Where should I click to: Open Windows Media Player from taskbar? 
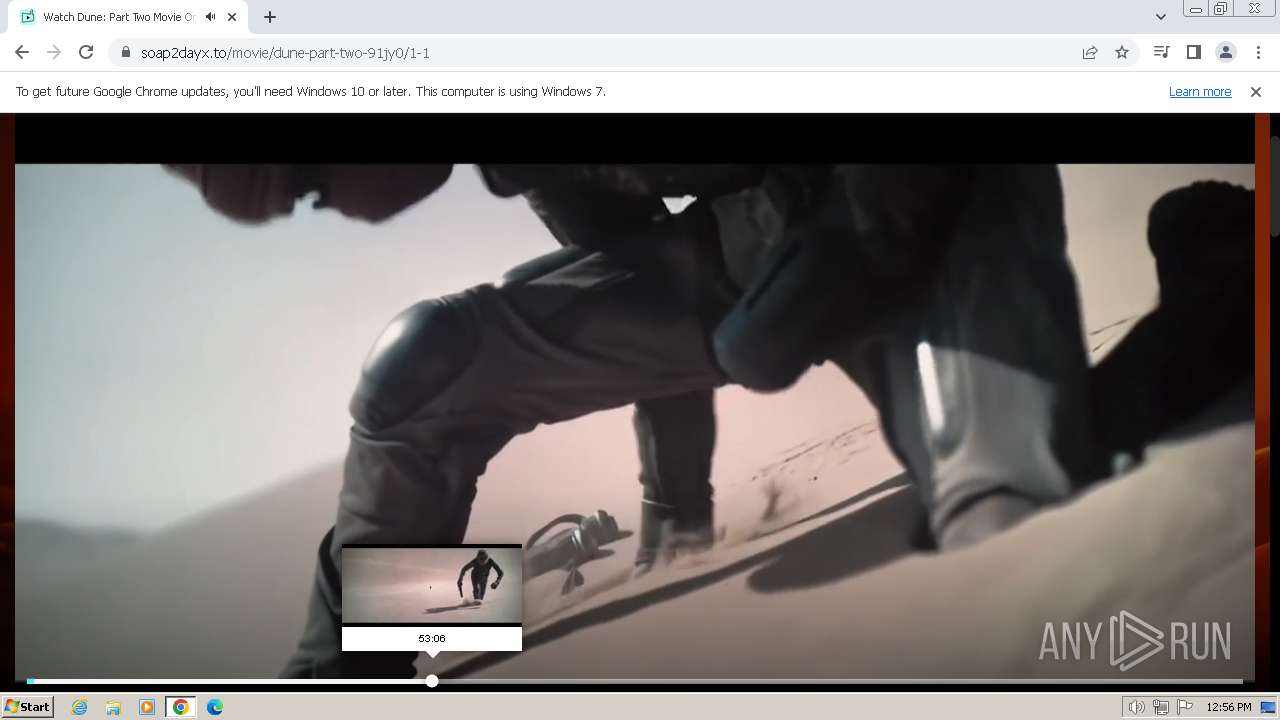pos(147,707)
